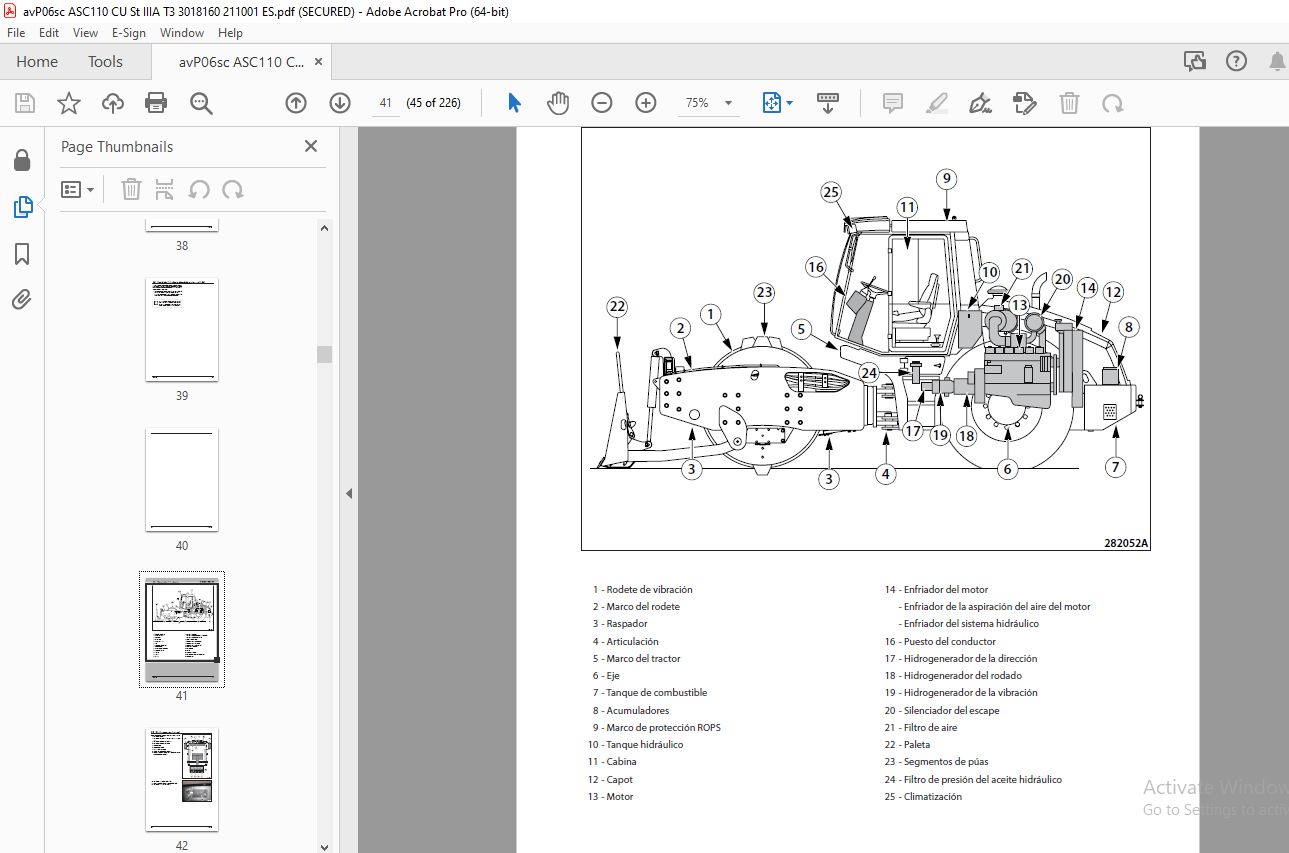Select the highlight text pen tool
The image size is (1289, 853).
pos(937,103)
